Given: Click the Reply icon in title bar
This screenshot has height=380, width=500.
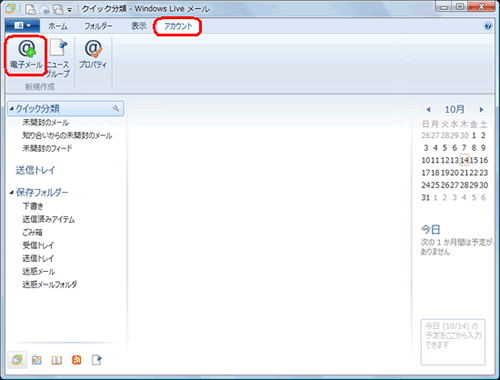Looking at the screenshot, I should click(x=44, y=9).
